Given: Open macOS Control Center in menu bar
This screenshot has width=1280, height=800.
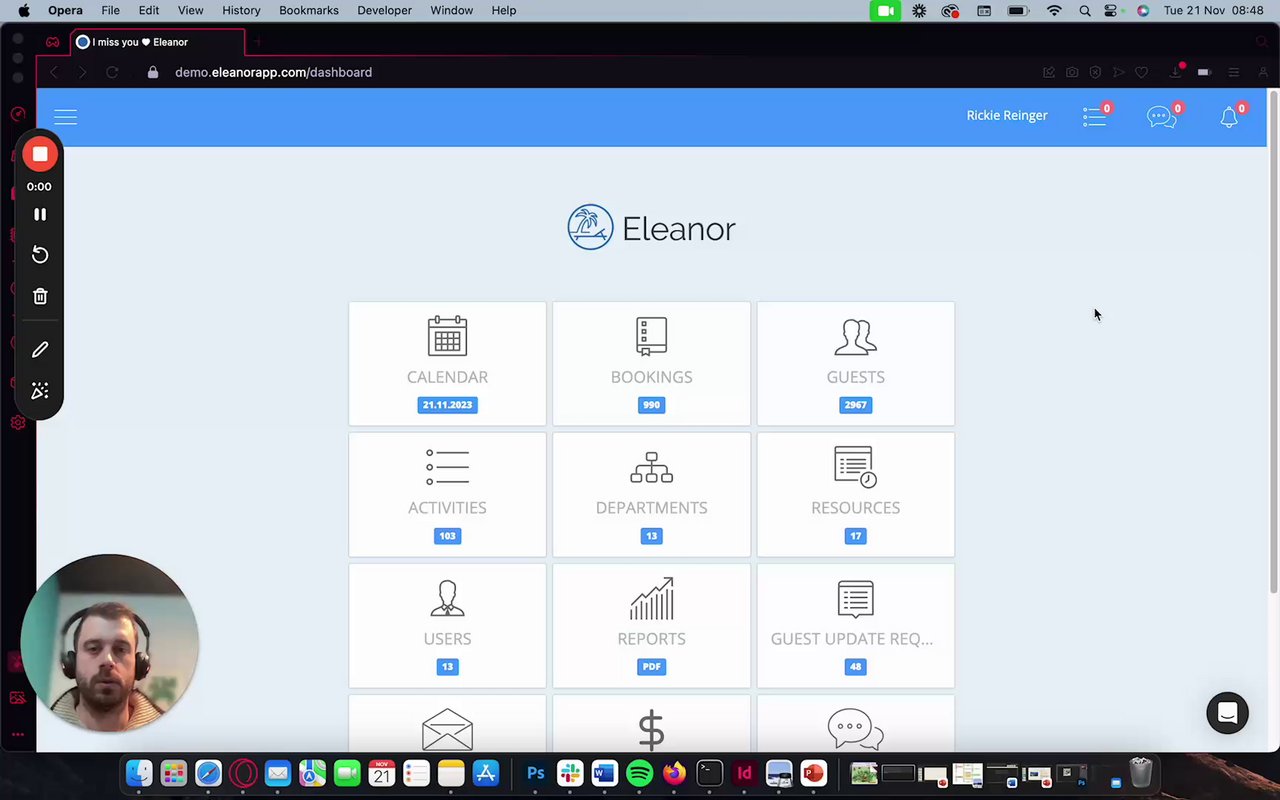Looking at the screenshot, I should [1111, 10].
